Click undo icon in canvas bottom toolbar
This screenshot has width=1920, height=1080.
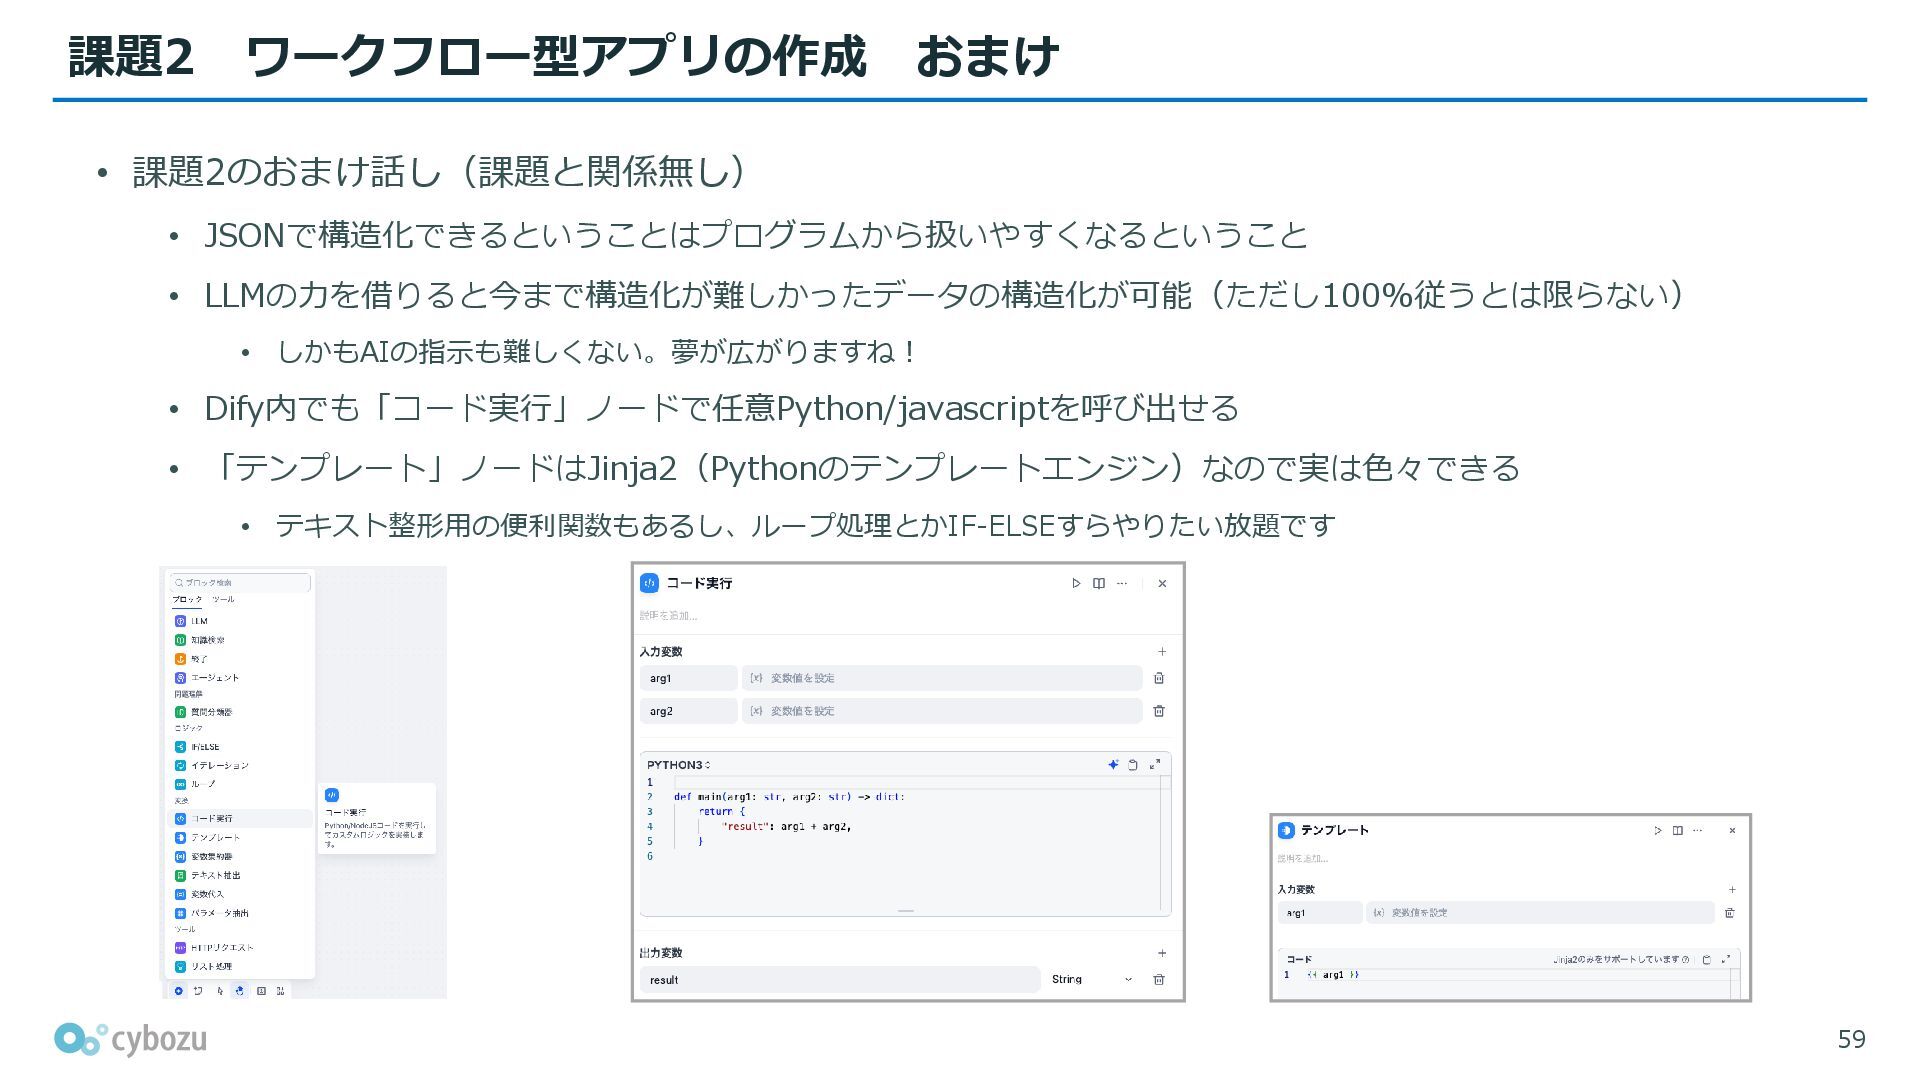(x=198, y=991)
